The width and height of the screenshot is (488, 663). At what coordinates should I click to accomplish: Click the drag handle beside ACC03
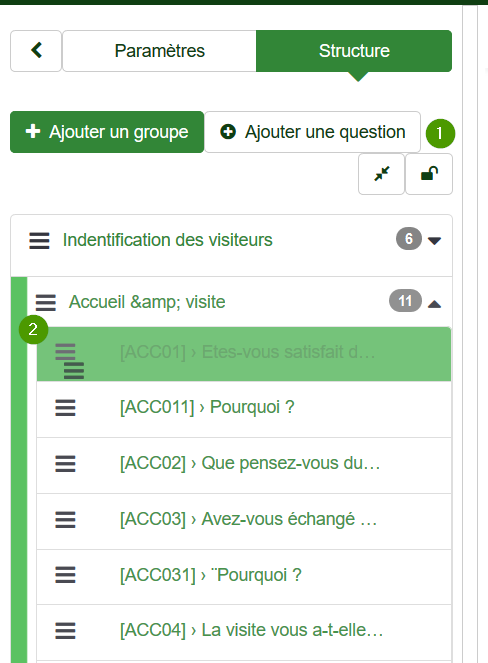(66, 520)
